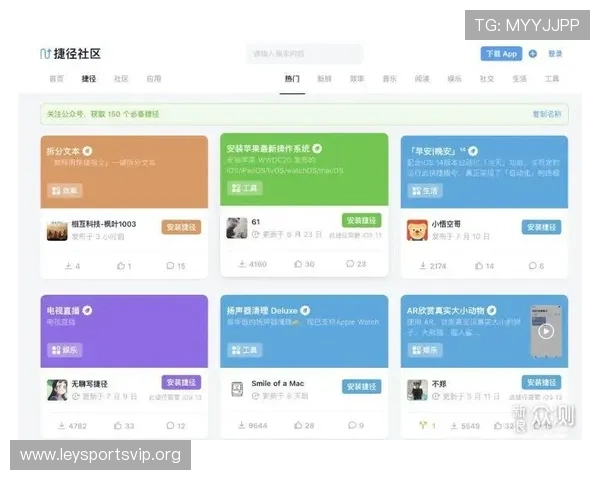Image resolution: width=600 pixels, height=480 pixels.
Task: Click avatar of author 不郑
Action: pos(417,390)
